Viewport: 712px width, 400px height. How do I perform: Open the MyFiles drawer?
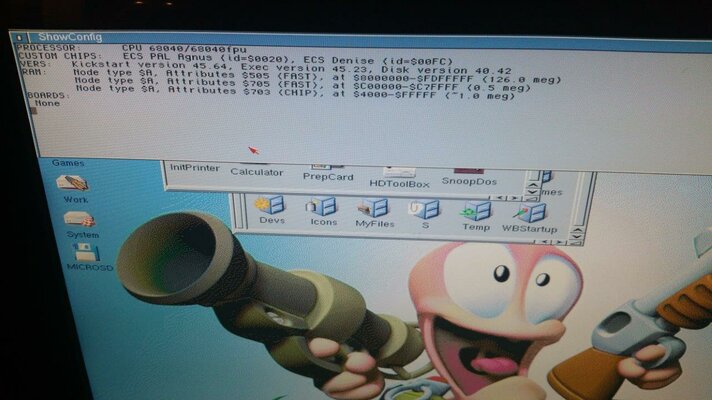[x=373, y=209]
